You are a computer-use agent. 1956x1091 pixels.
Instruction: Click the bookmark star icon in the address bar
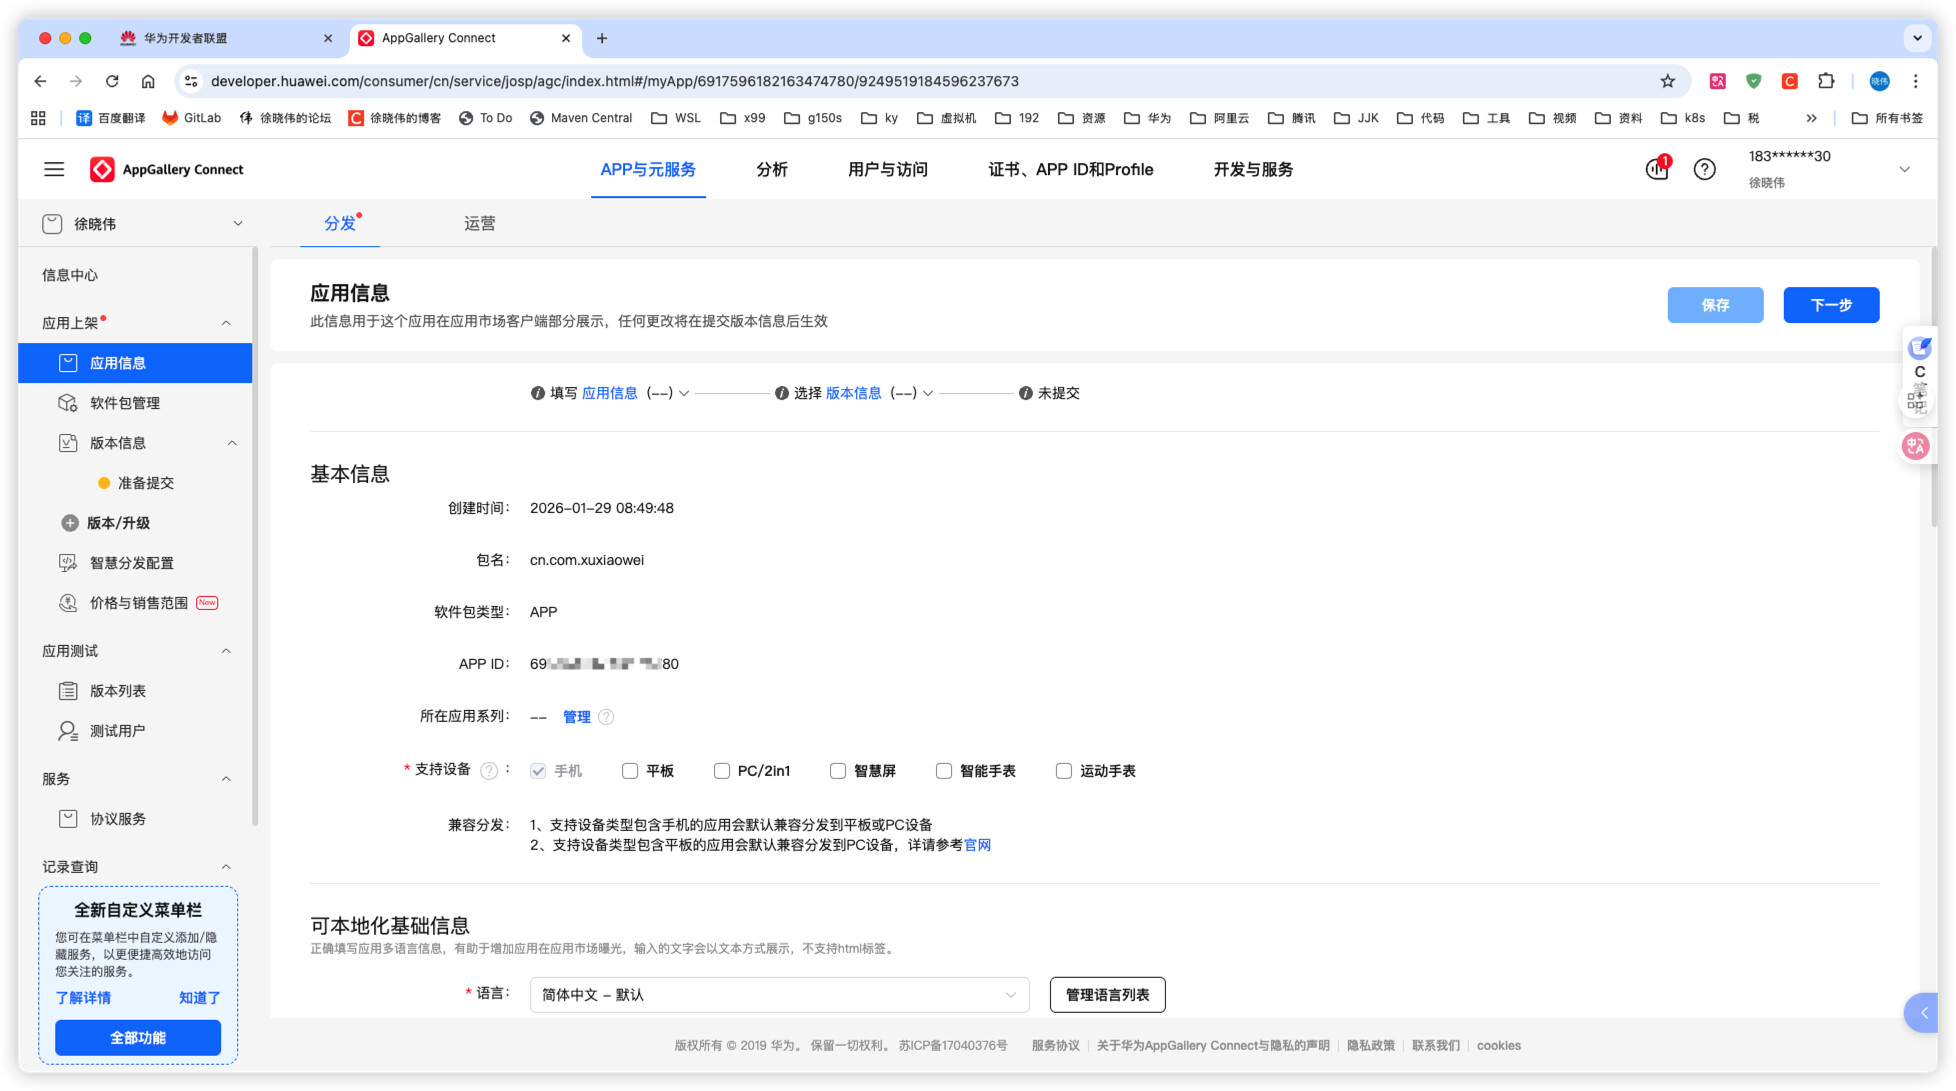(1667, 81)
